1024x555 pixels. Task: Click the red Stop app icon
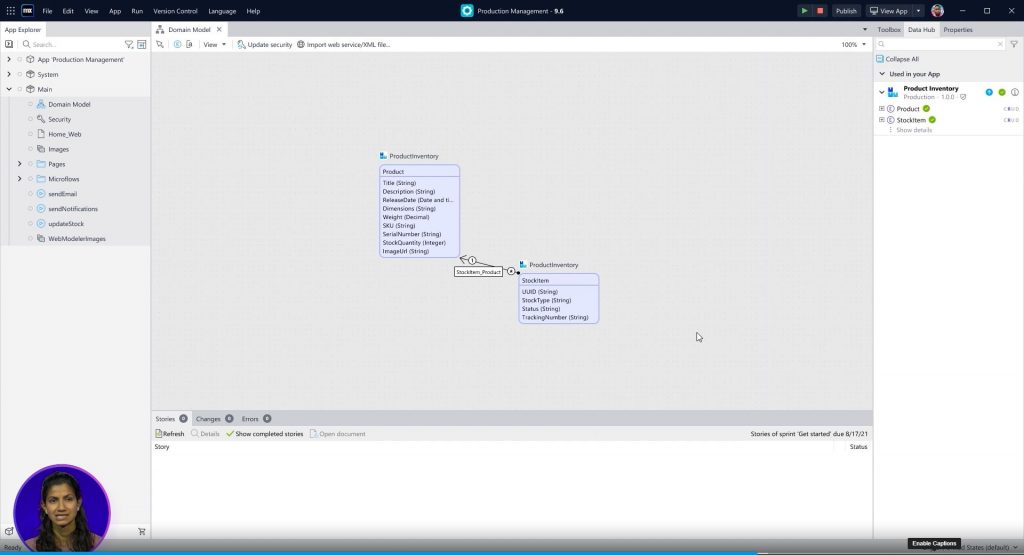click(821, 11)
